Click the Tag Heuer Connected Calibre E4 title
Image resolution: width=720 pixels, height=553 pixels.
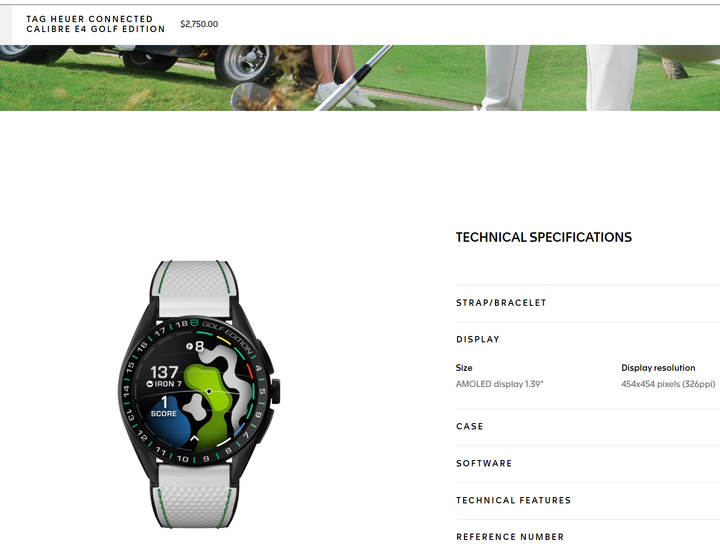[96, 24]
